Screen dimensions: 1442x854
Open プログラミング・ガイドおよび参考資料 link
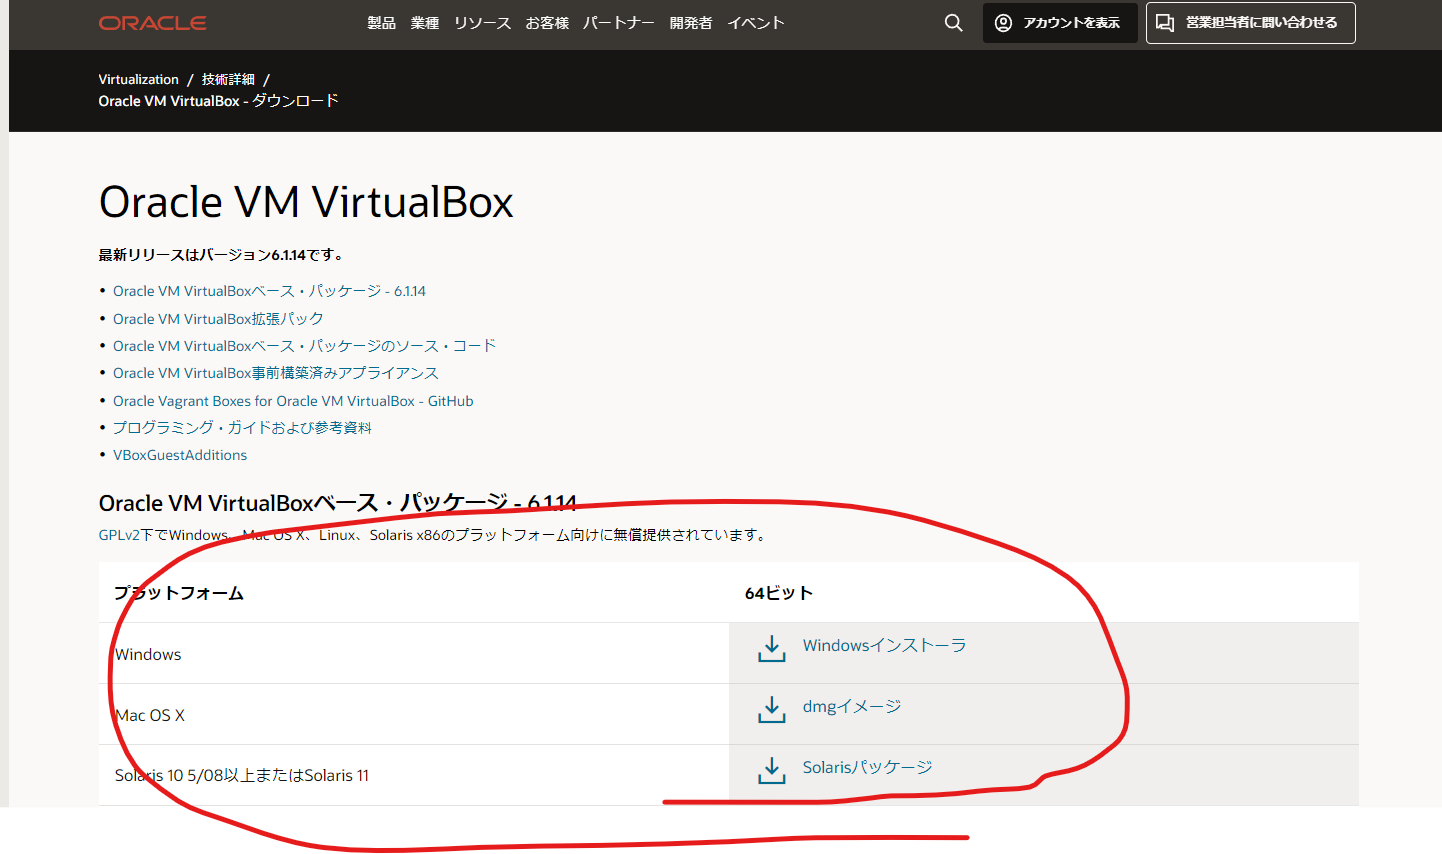tap(242, 428)
